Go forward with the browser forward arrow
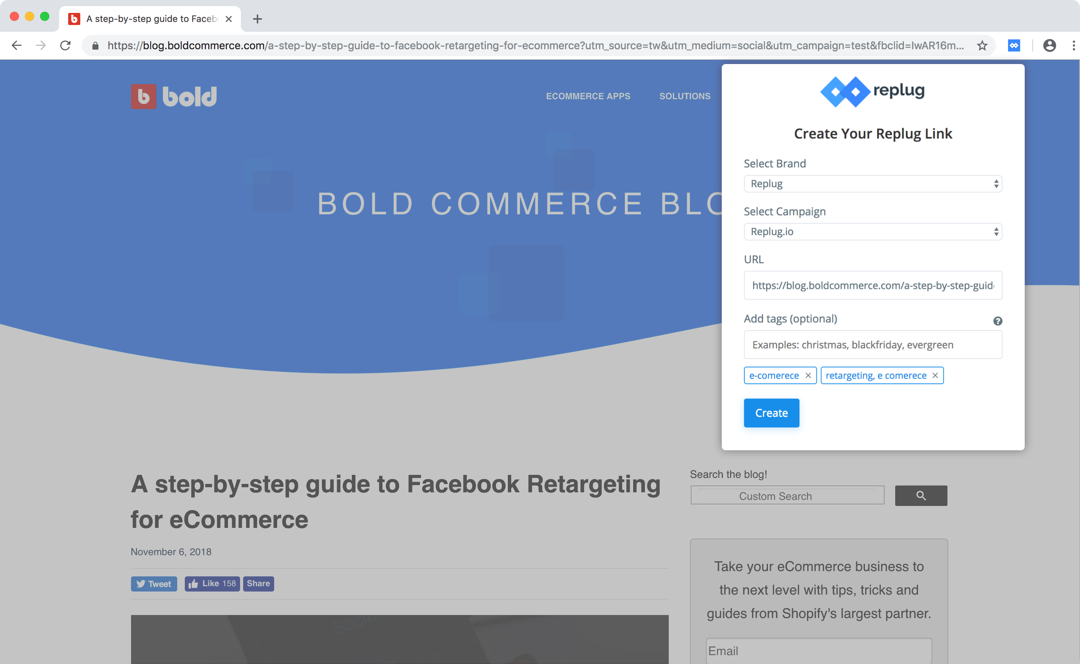 tap(41, 45)
